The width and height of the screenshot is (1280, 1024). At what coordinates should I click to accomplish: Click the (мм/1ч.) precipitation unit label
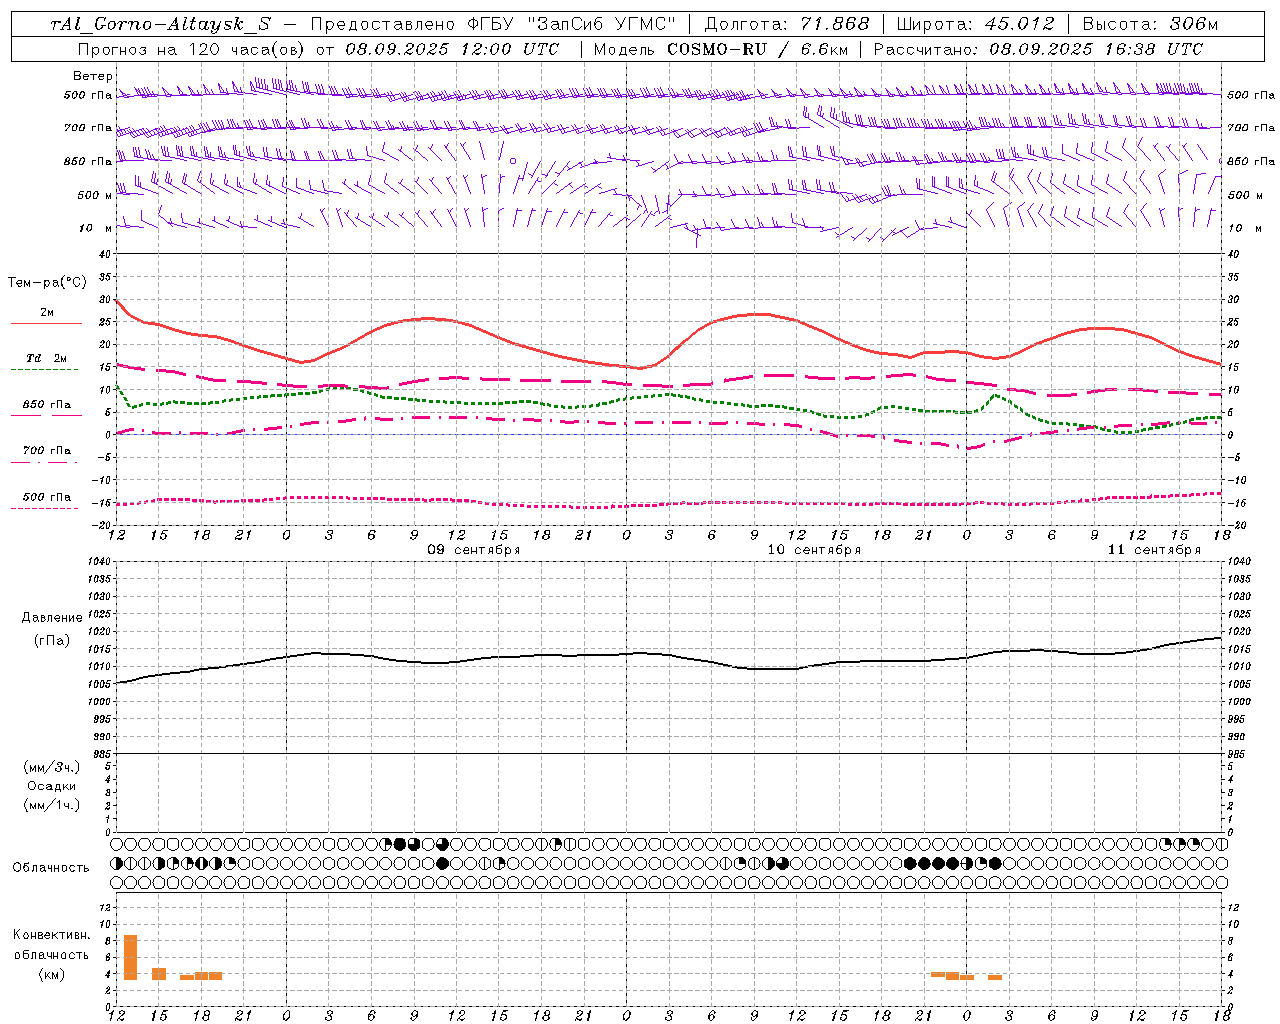[52, 805]
